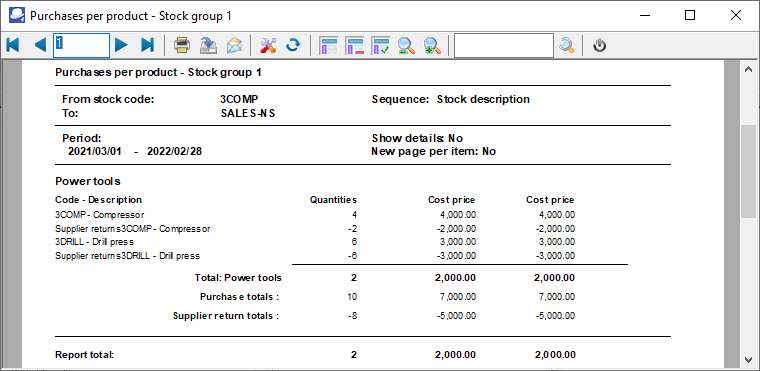760x371 pixels.
Task: Zoom in with the magnifier plus icon
Action: point(432,46)
